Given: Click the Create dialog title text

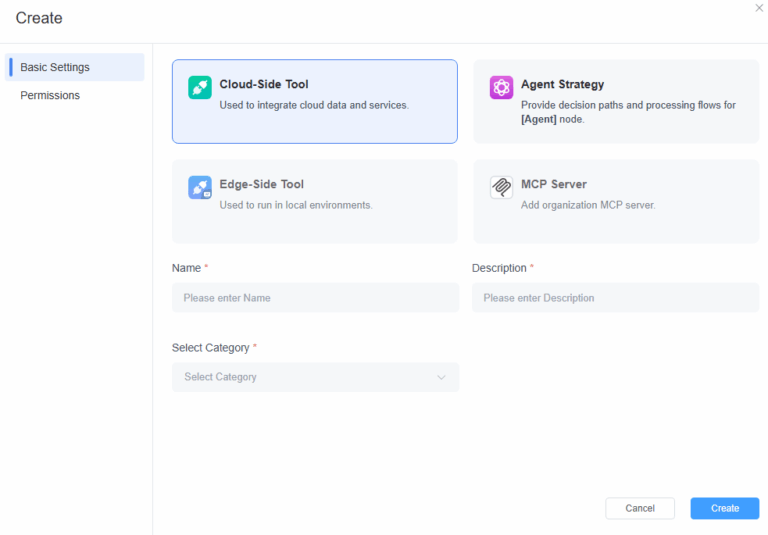Looking at the screenshot, I should pos(39,18).
